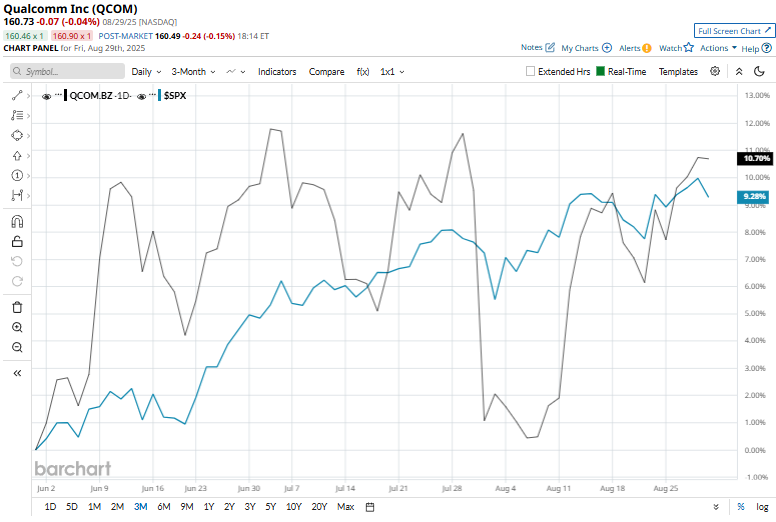Enable the magnet snap tool
Image resolution: width=776 pixels, height=522 pixels.
point(17,222)
